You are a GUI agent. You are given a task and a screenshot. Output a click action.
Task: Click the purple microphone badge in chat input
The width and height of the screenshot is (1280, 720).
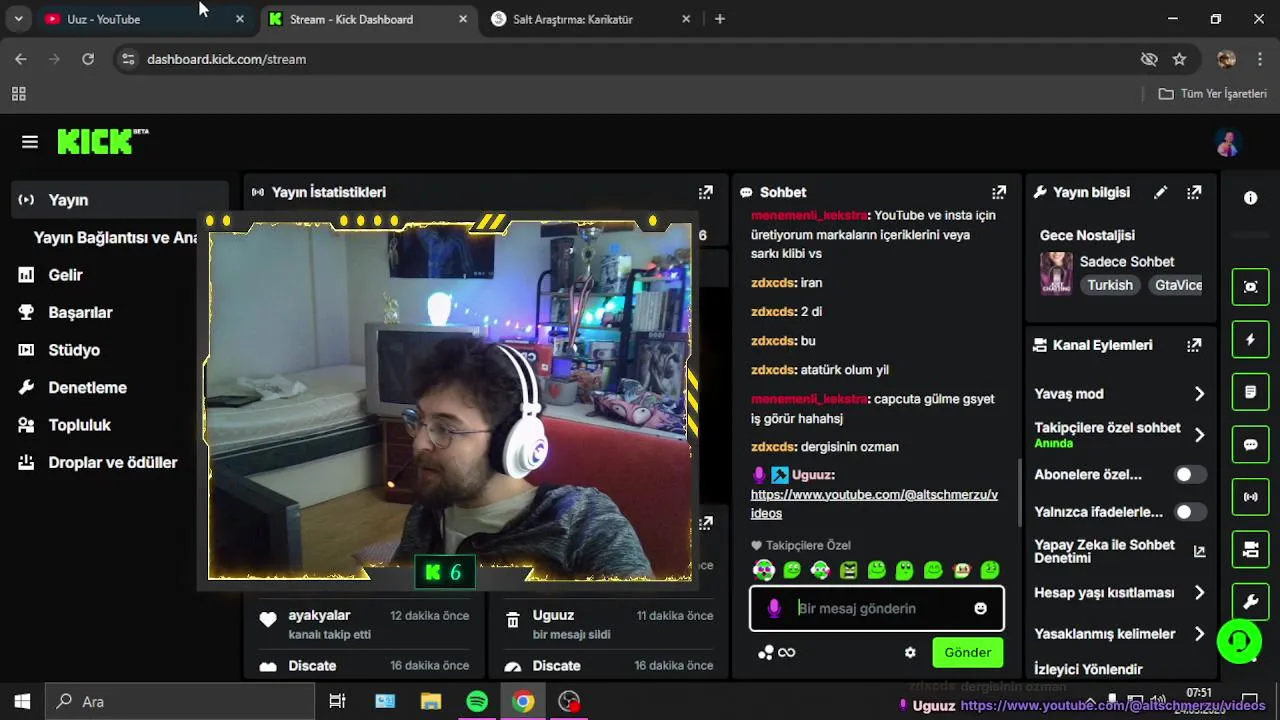coord(773,608)
